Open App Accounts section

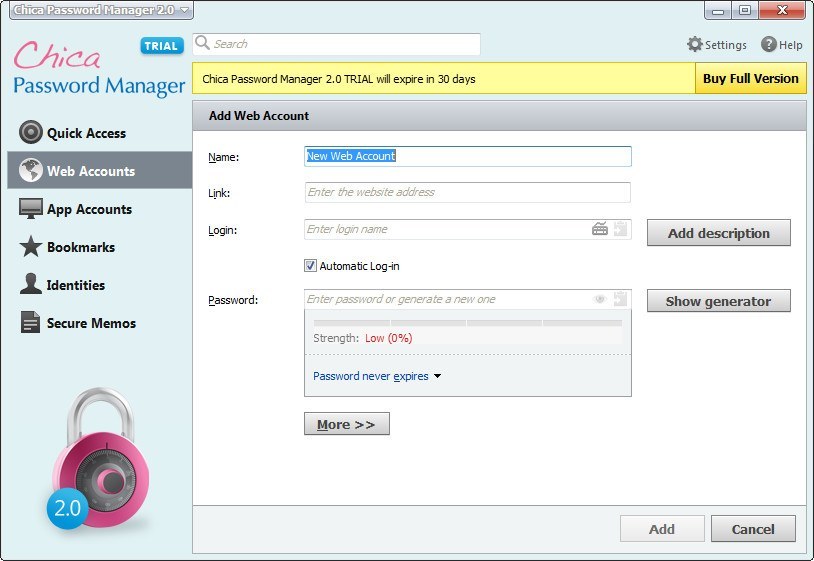(100, 209)
